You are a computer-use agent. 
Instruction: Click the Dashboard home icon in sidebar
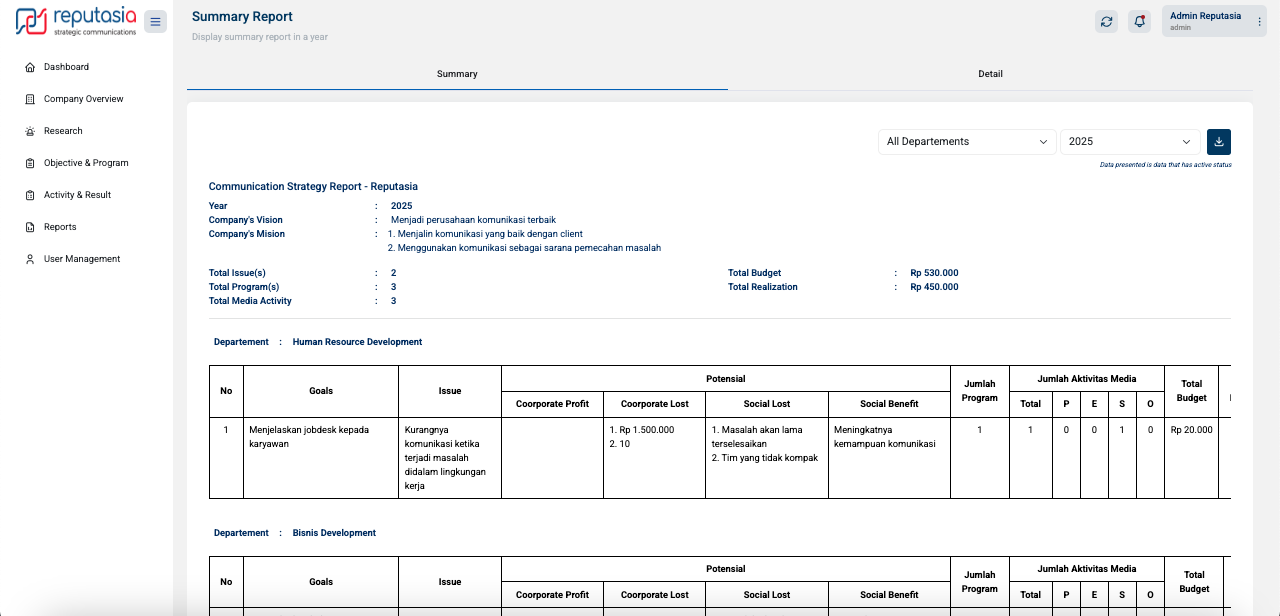(x=30, y=67)
